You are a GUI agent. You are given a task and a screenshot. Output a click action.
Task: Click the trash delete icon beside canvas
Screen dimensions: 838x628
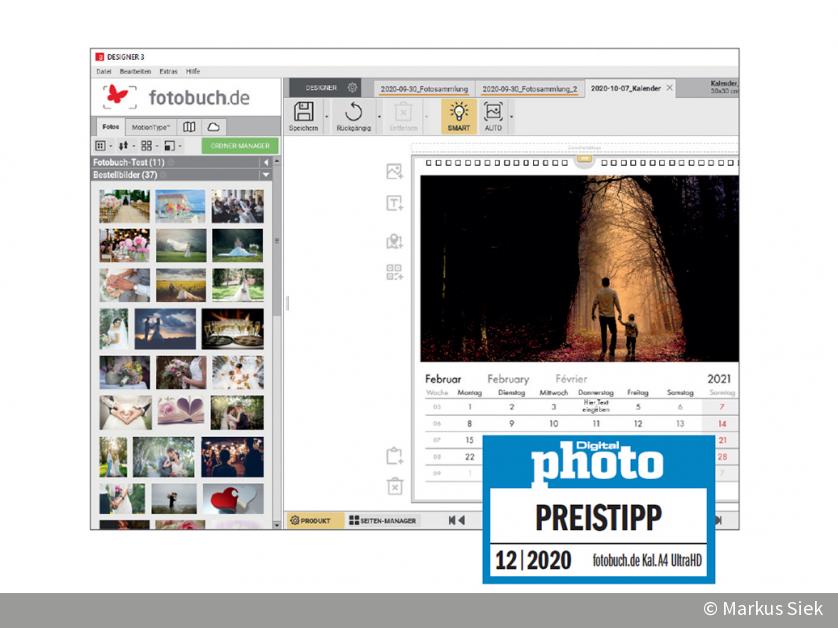click(x=394, y=486)
